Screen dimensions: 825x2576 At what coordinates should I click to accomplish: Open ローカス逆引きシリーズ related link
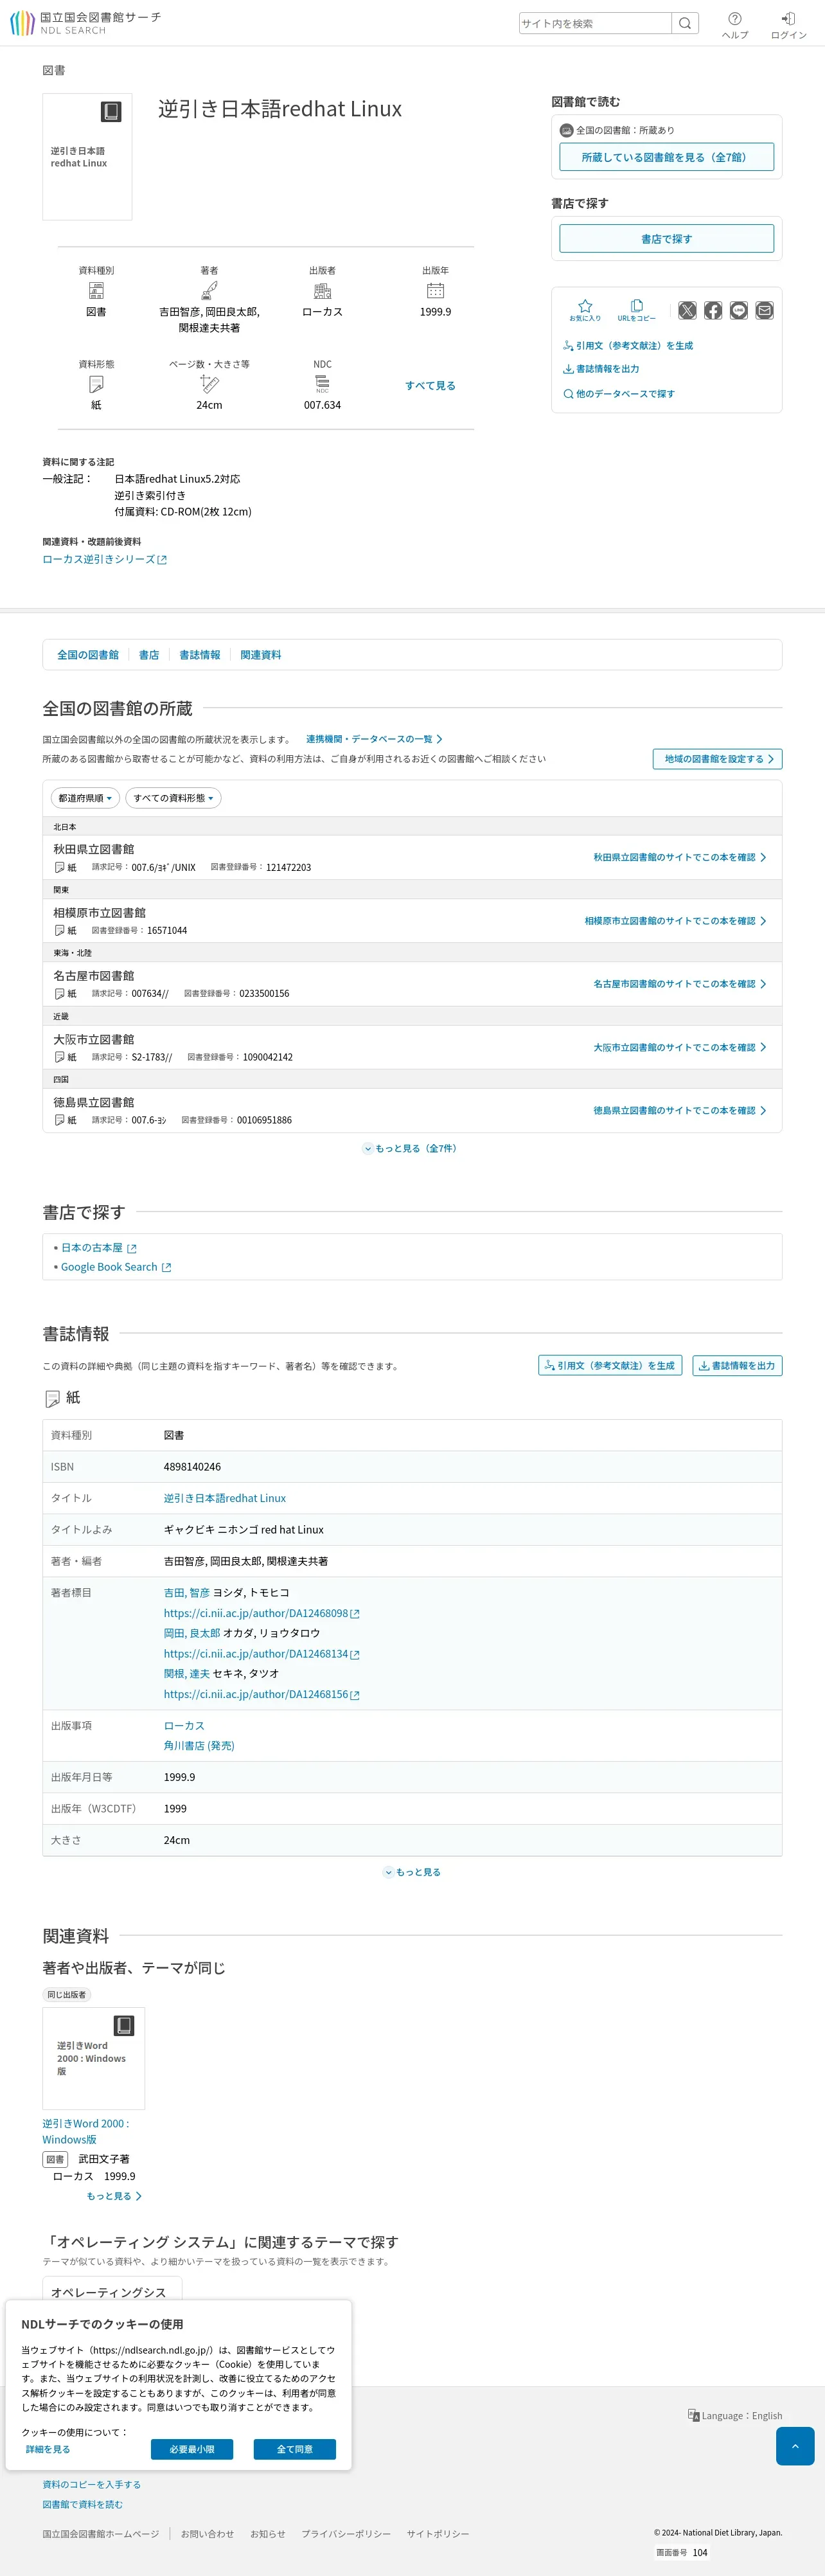coord(104,559)
